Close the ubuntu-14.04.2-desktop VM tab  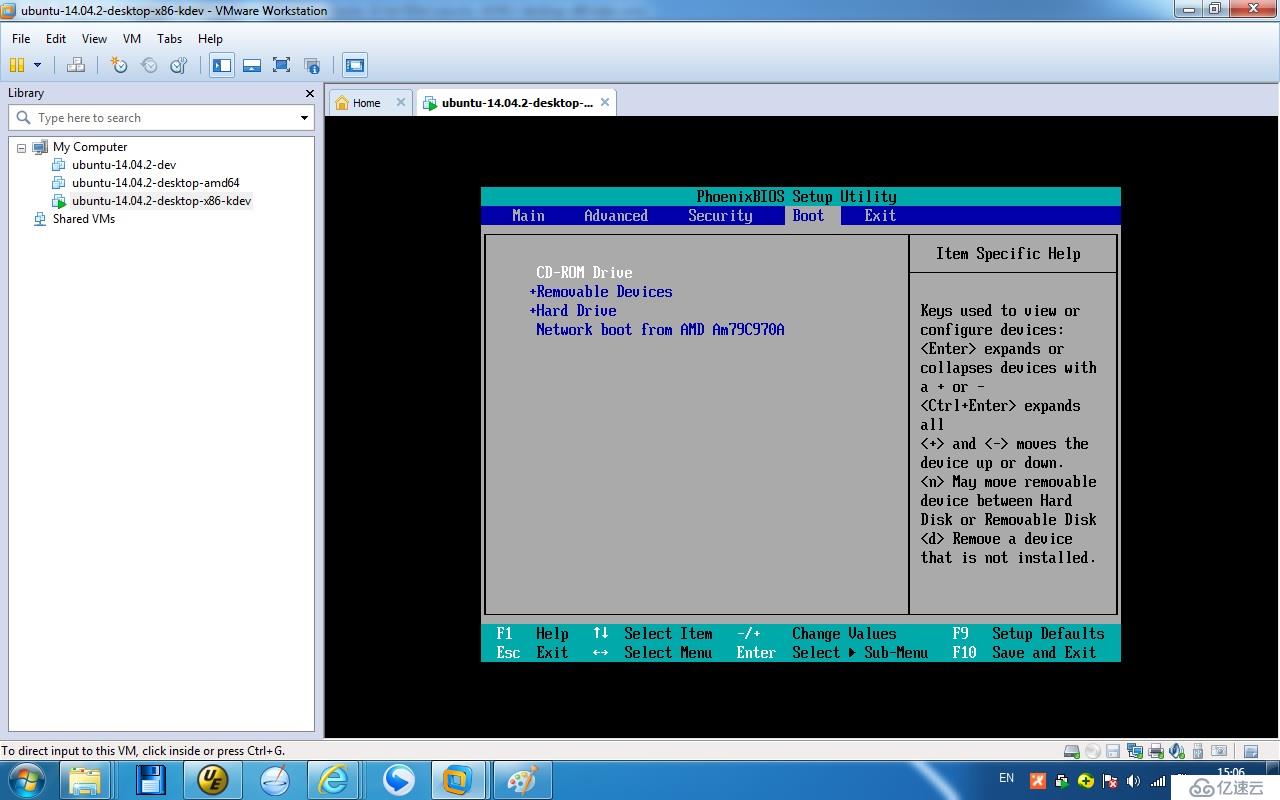pos(605,102)
